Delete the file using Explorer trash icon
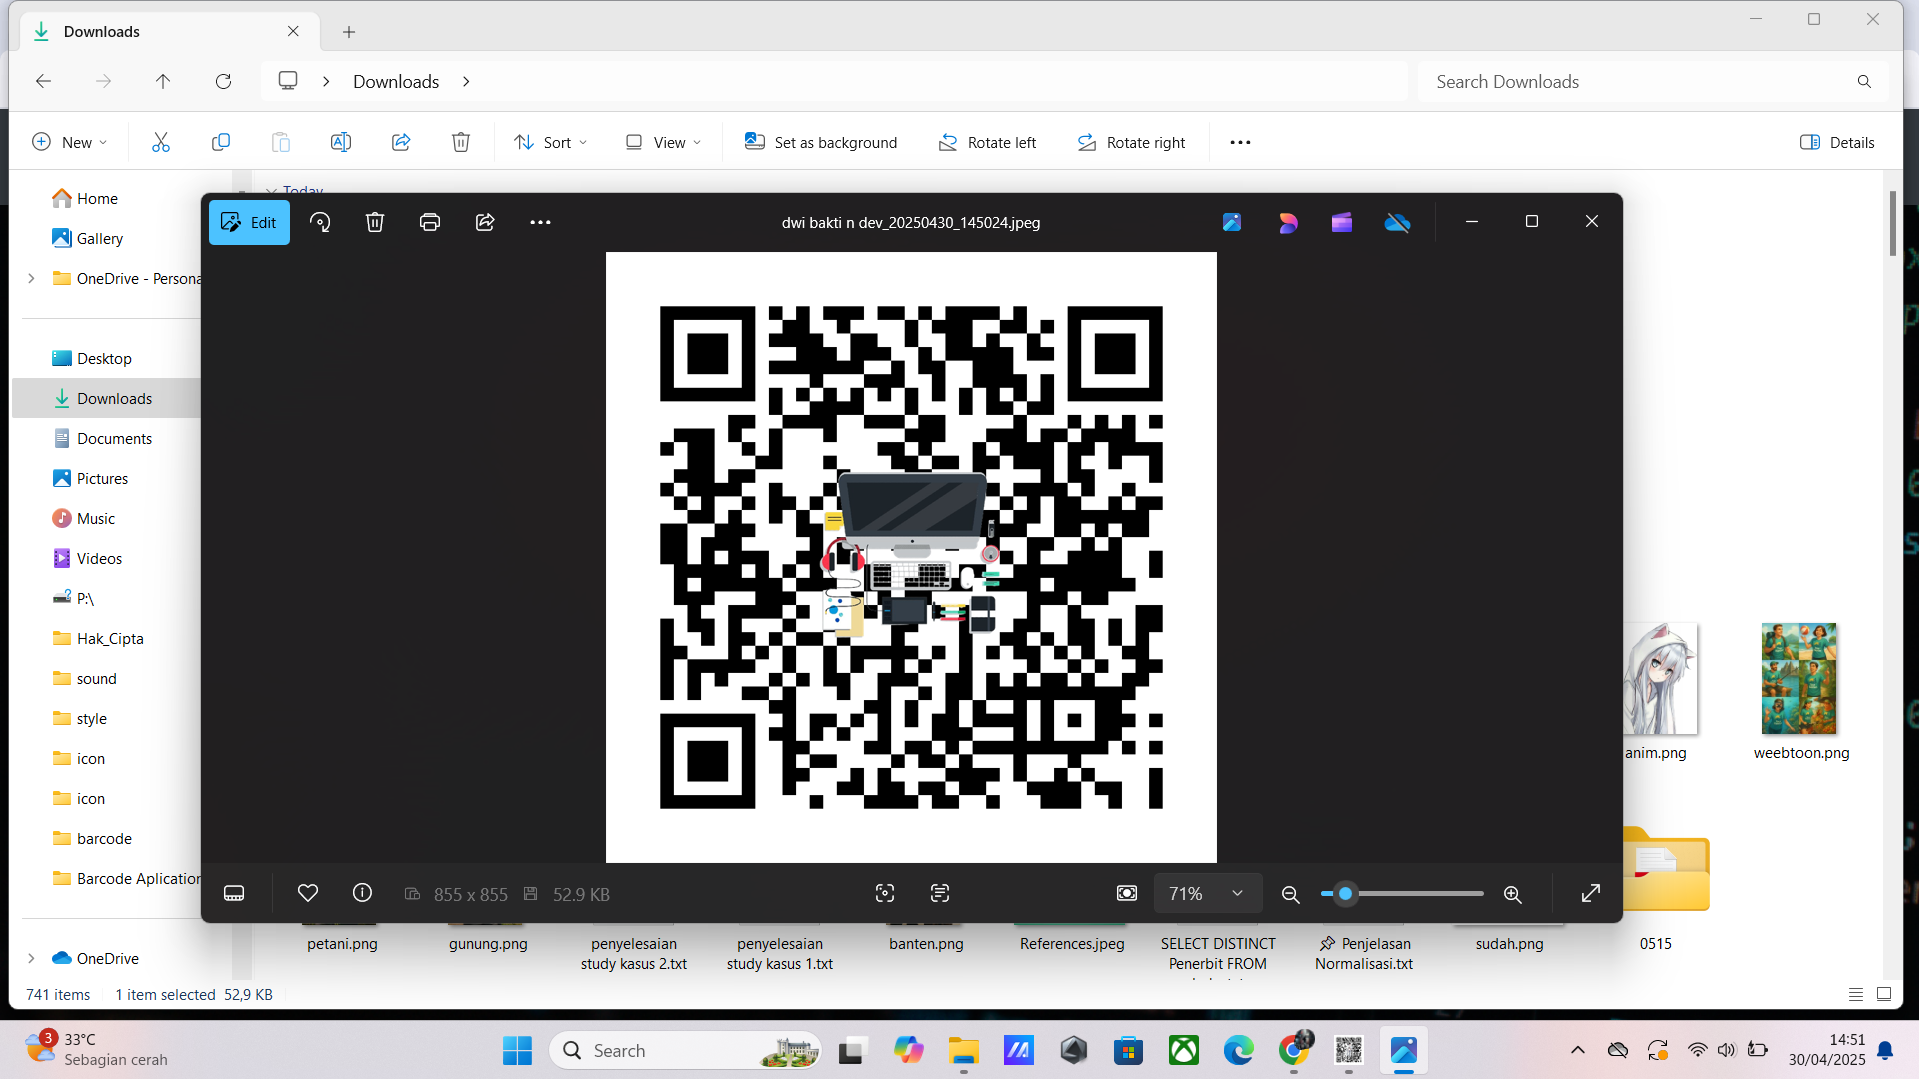 (461, 142)
